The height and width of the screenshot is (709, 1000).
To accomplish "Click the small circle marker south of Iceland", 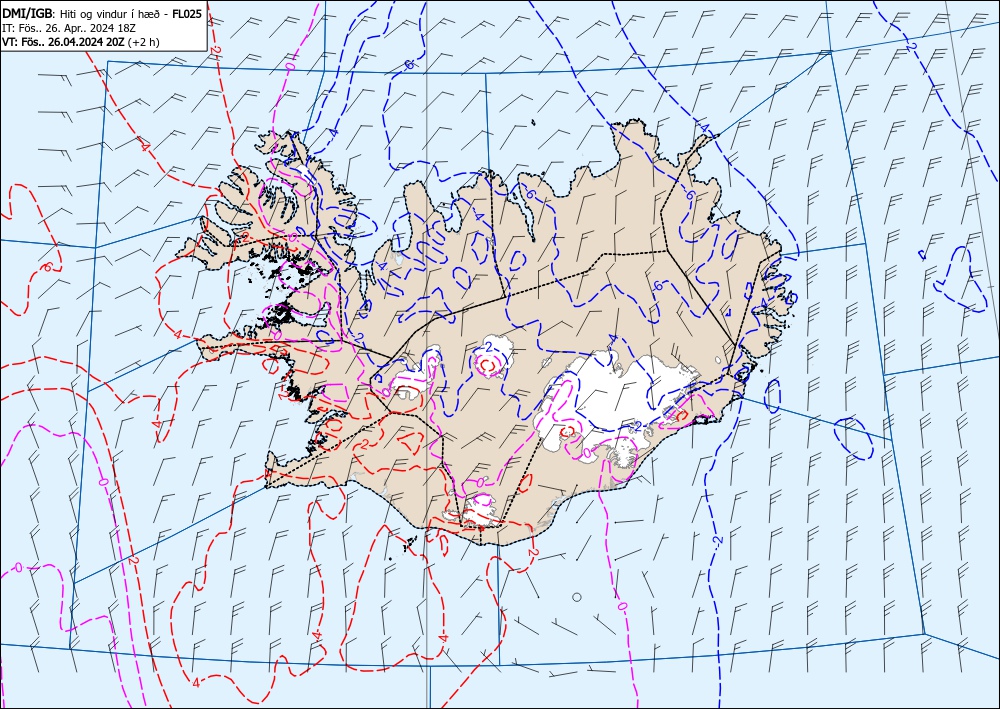I will pyautogui.click(x=577, y=597).
